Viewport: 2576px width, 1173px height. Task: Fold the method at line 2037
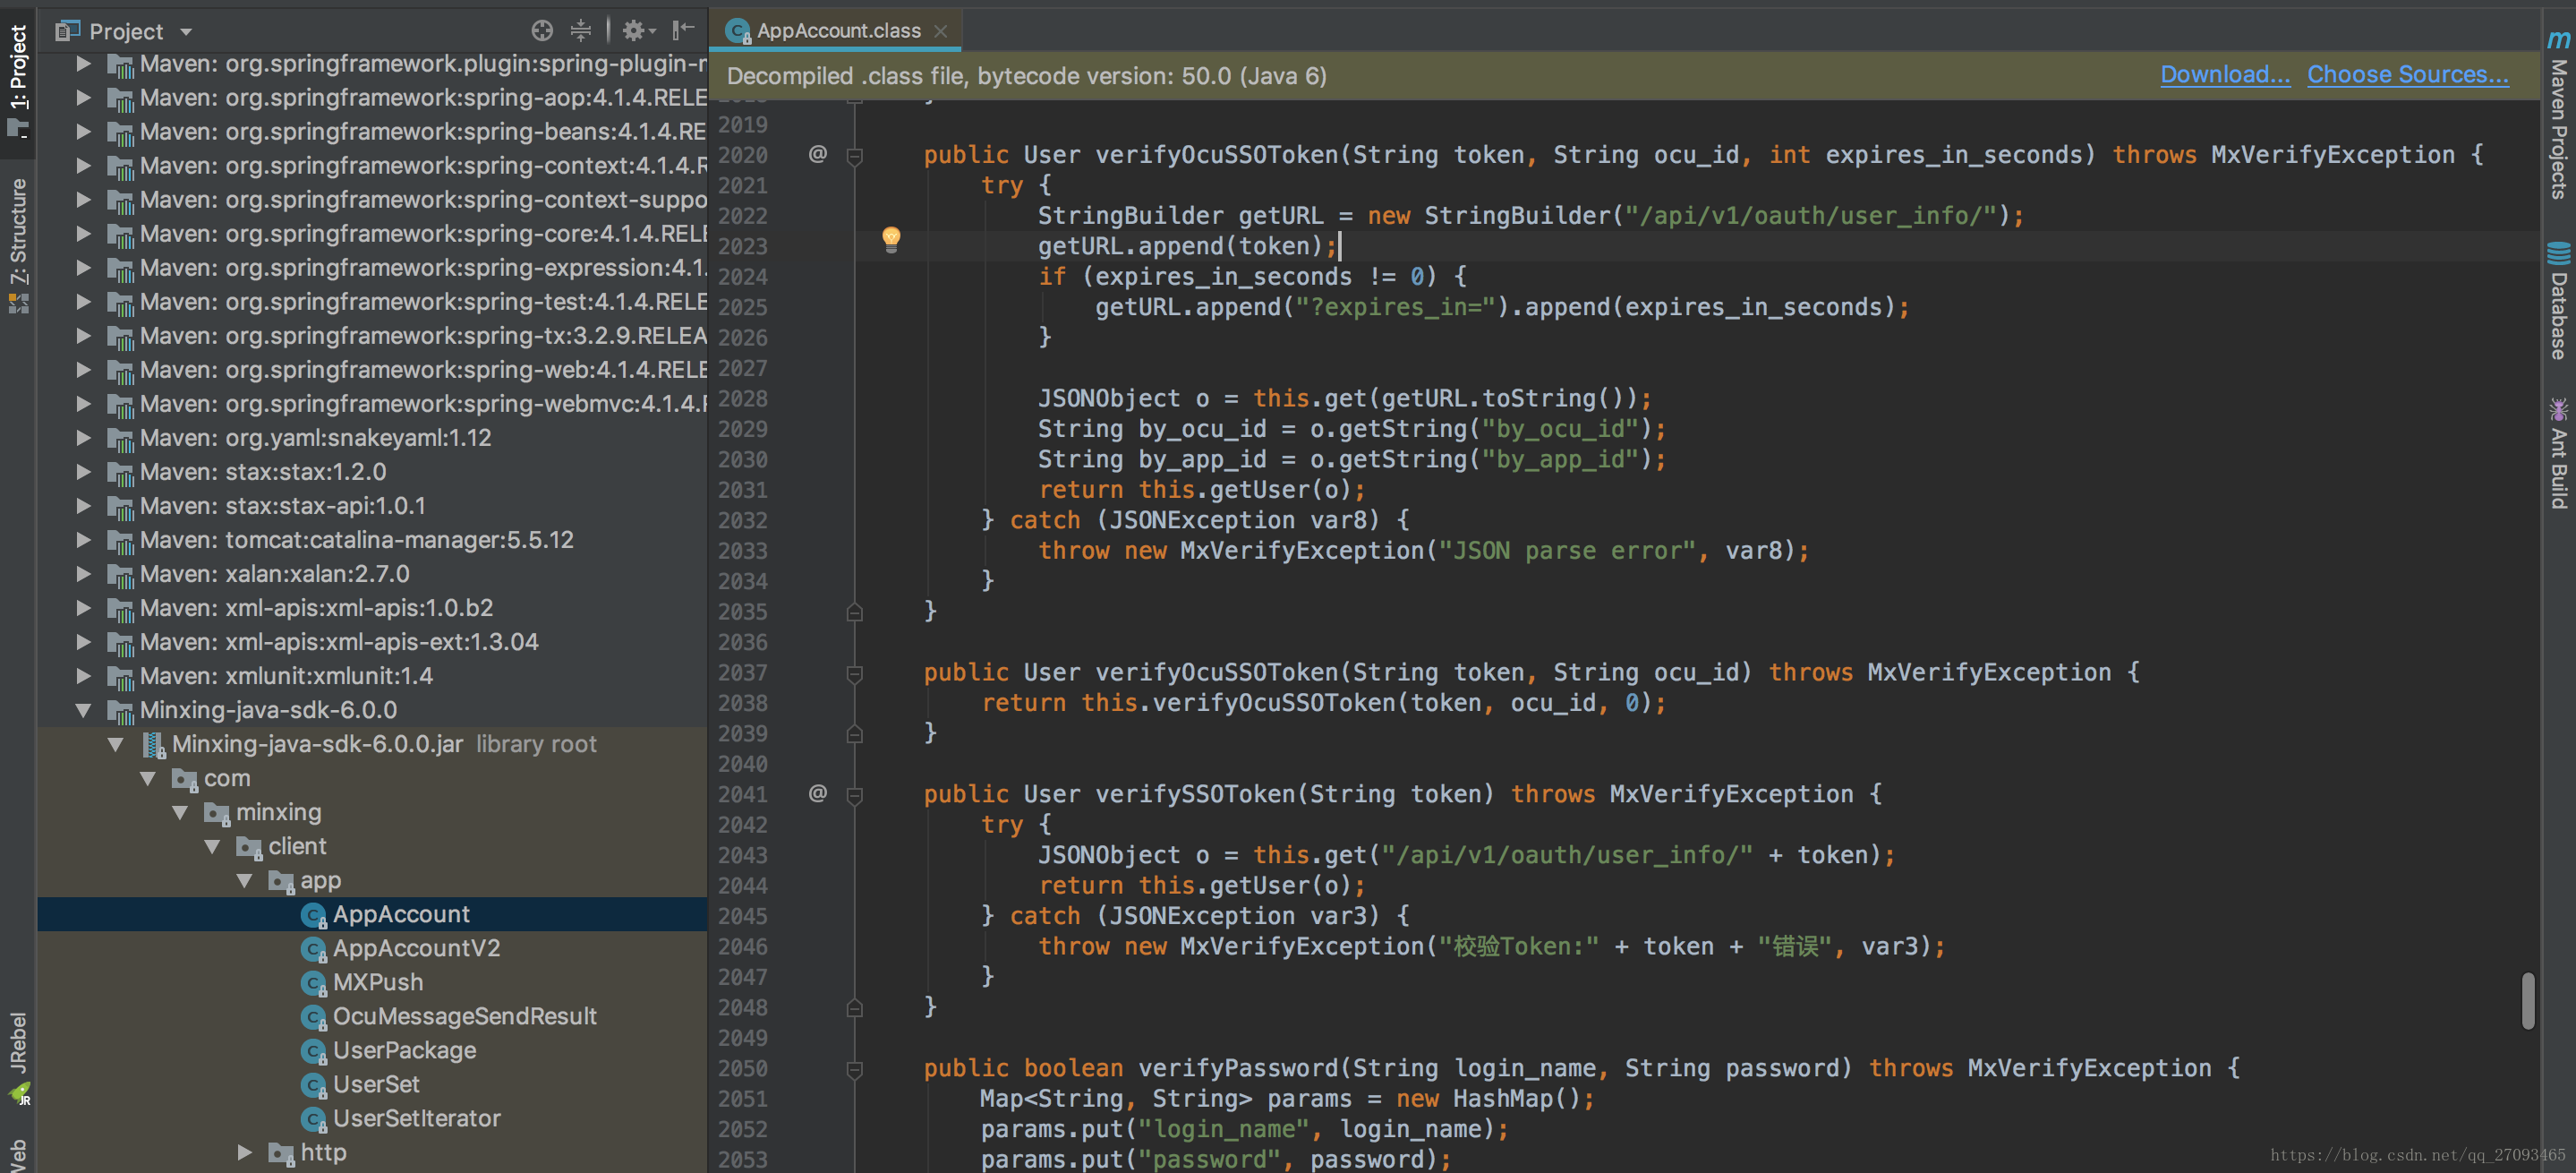[x=855, y=674]
